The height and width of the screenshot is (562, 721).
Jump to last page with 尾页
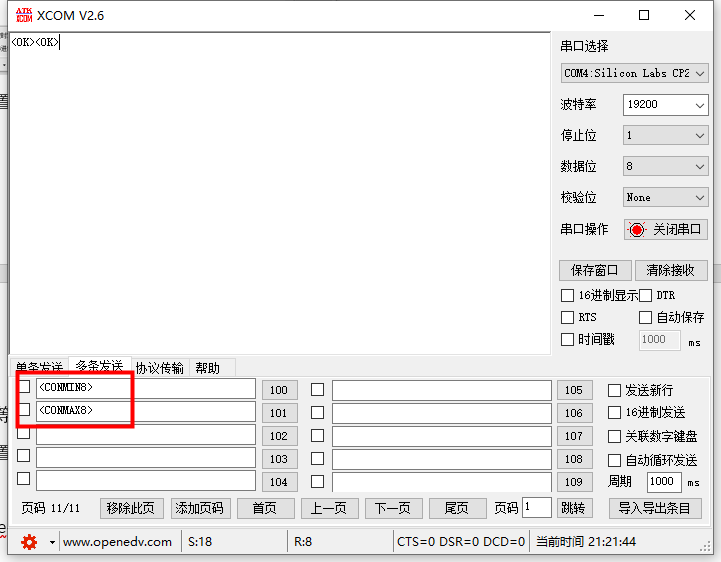(457, 508)
